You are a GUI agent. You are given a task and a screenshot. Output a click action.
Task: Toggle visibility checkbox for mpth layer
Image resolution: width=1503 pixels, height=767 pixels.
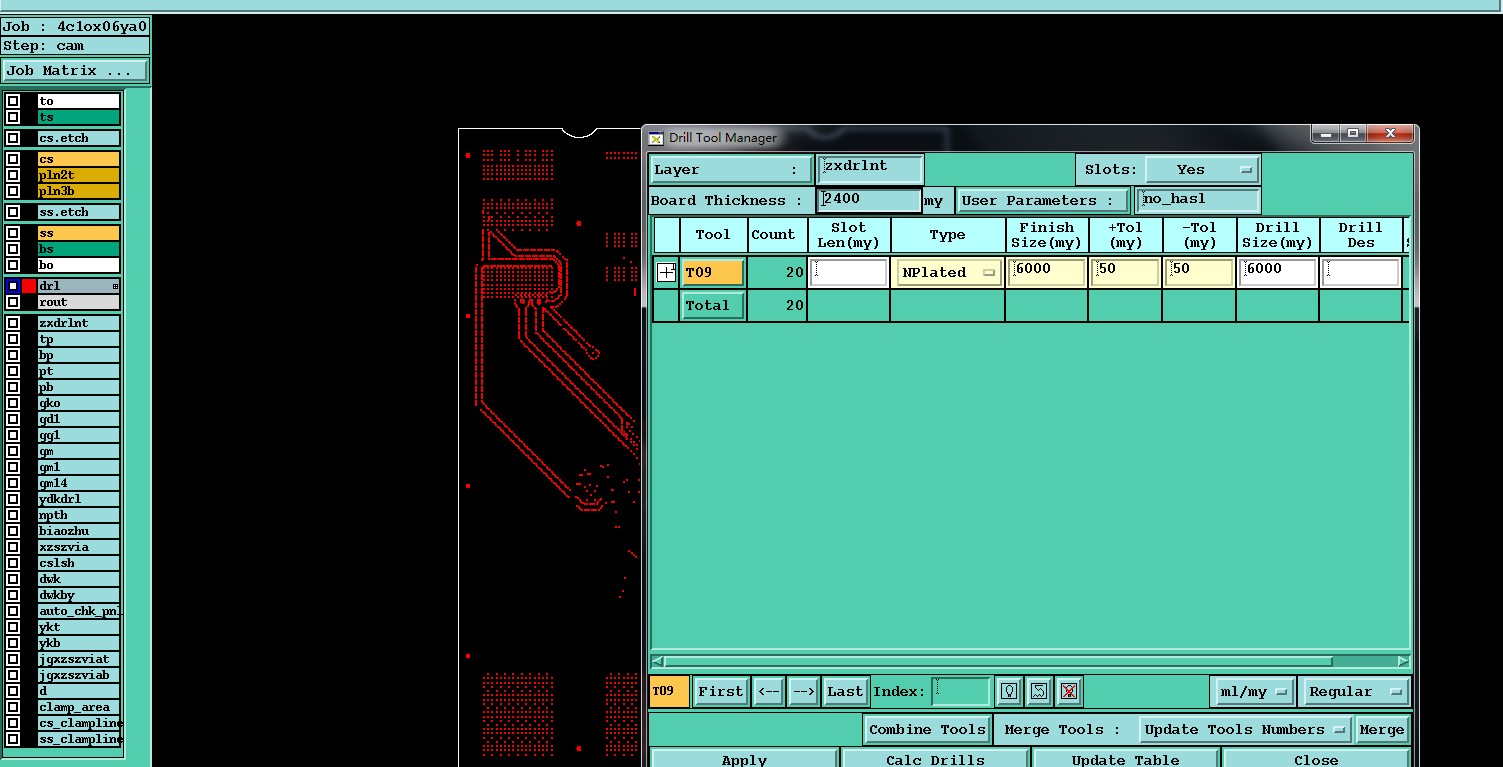click(13, 515)
